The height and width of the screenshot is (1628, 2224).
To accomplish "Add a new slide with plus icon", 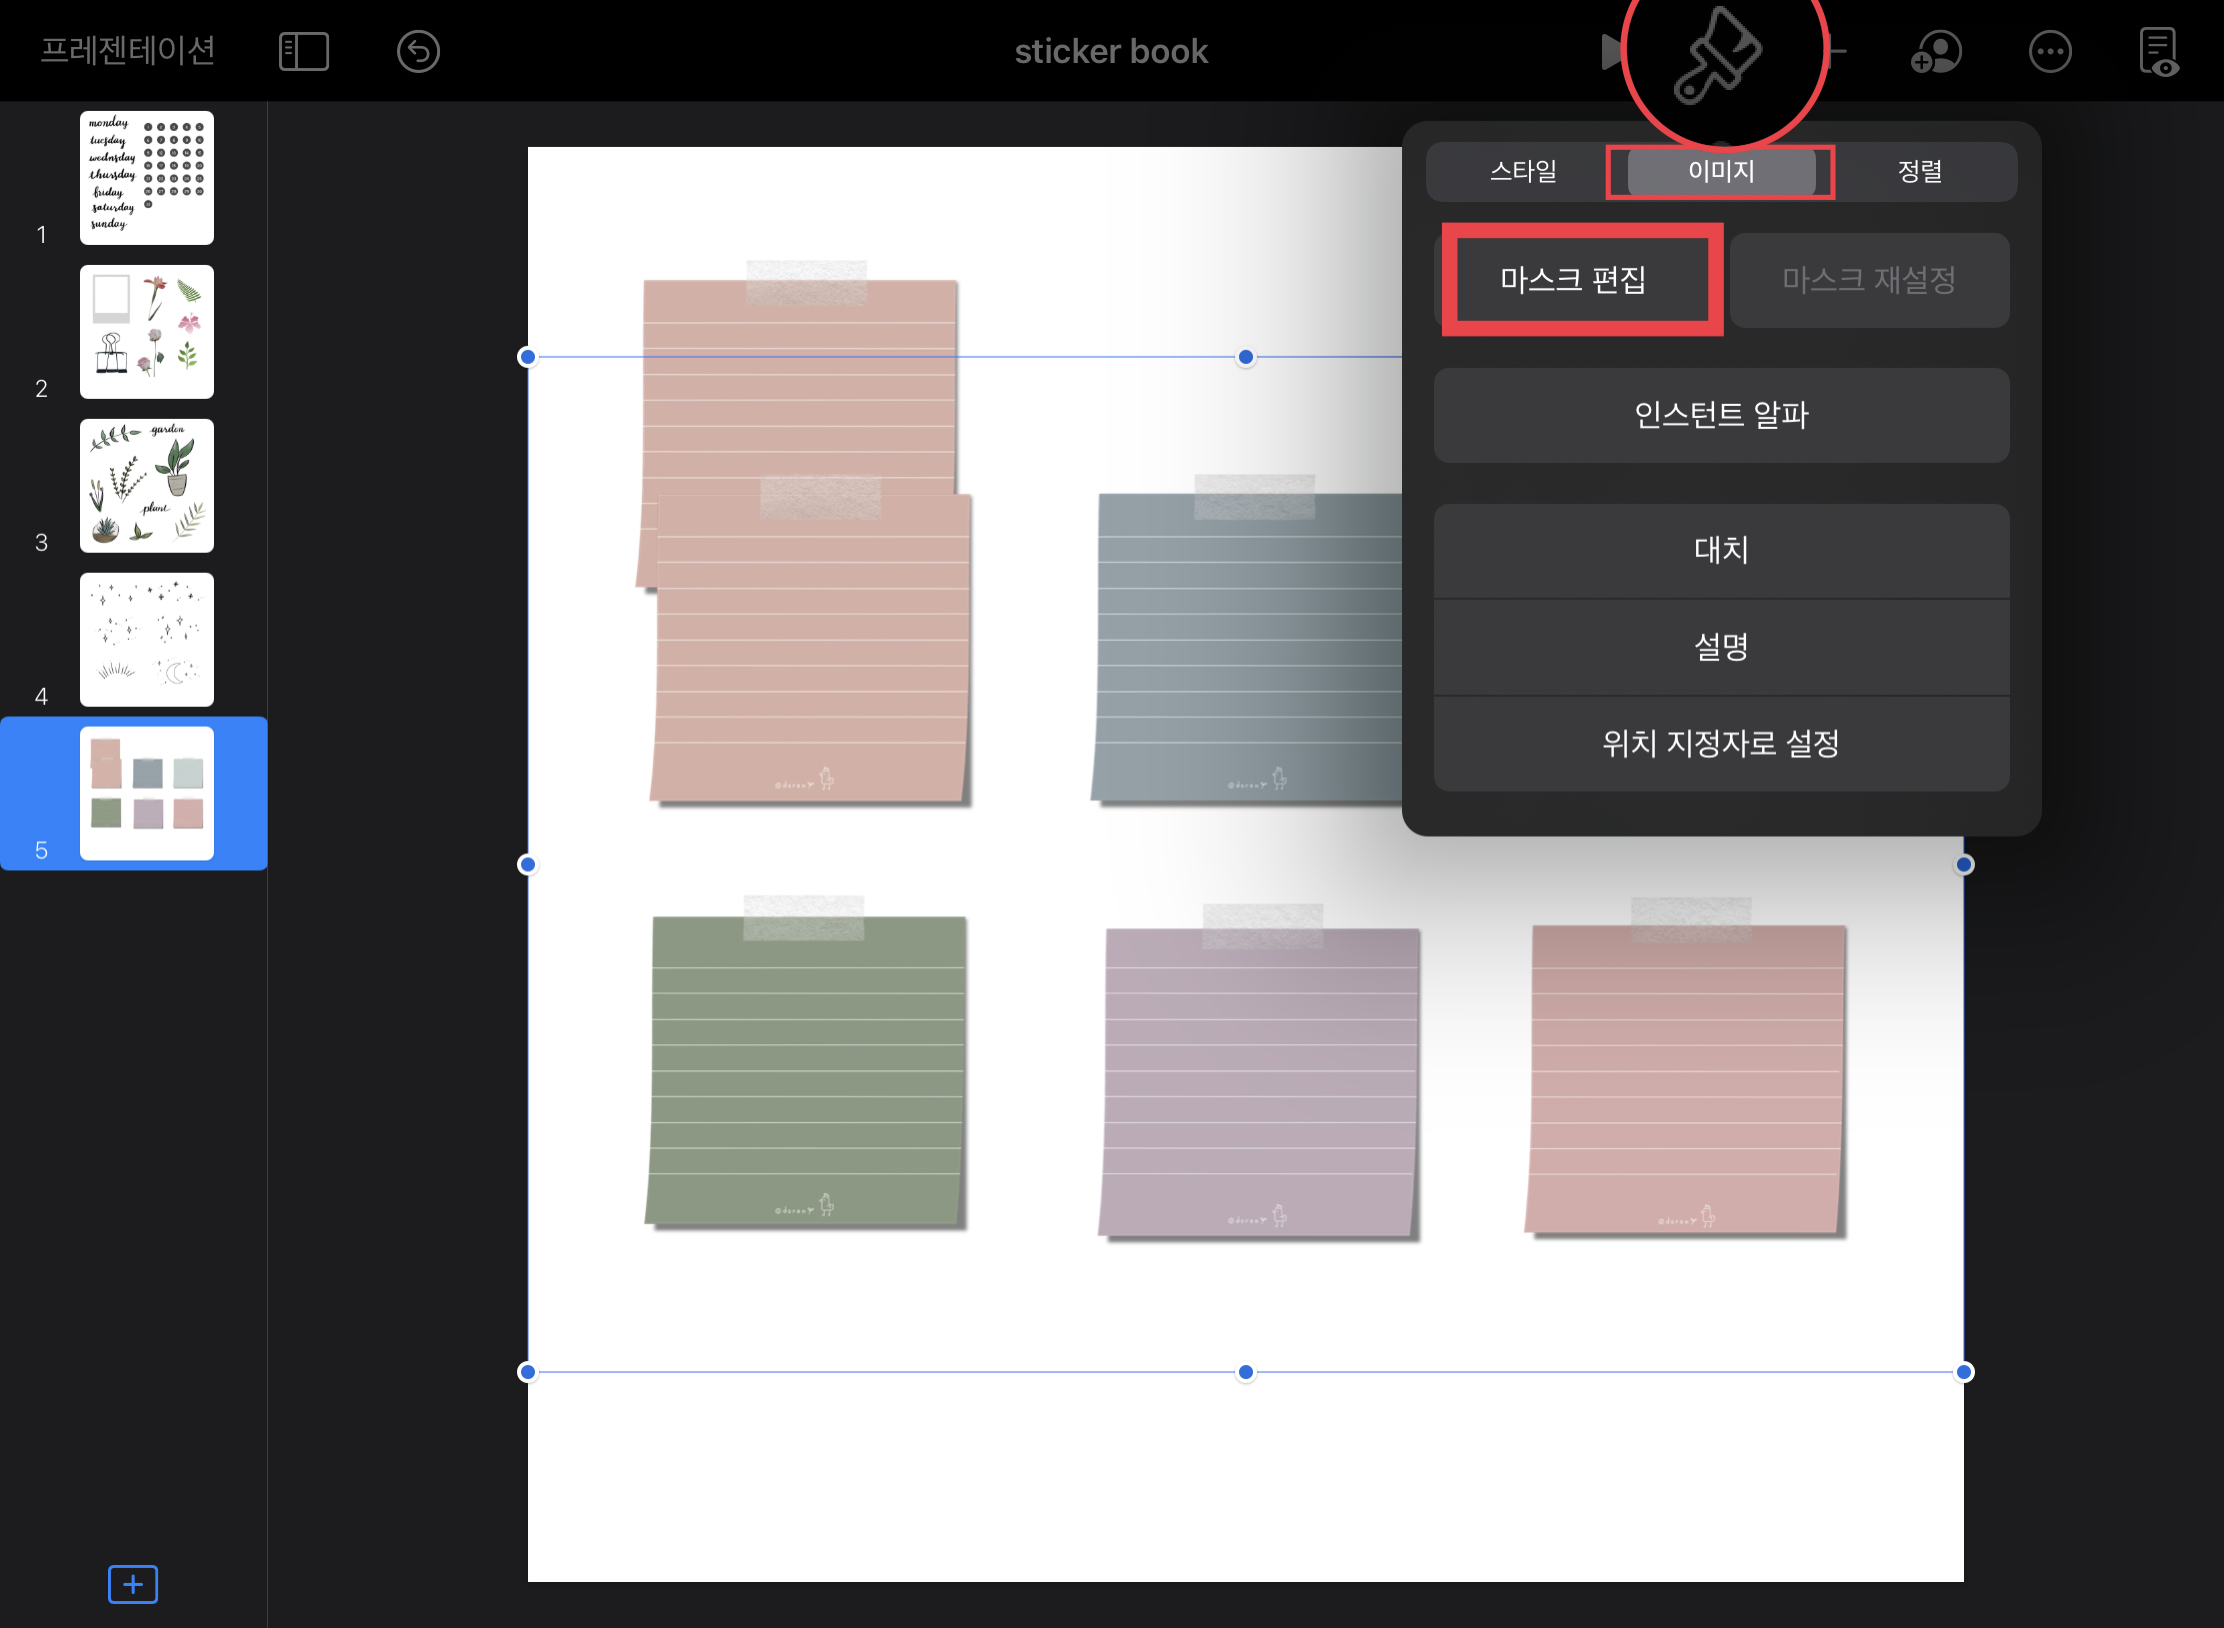I will (x=133, y=1584).
